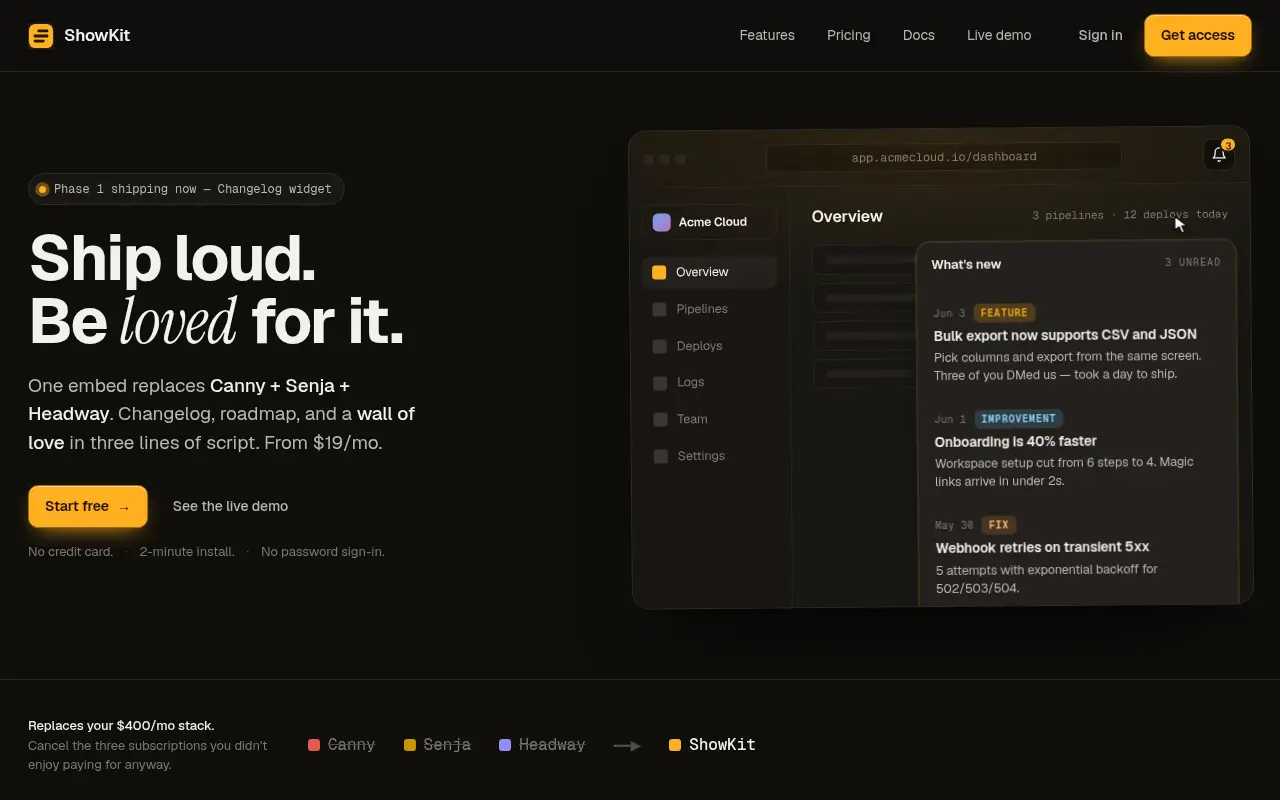
Task: Click the Phase 1 shipping now announcement pill
Action: 186,189
